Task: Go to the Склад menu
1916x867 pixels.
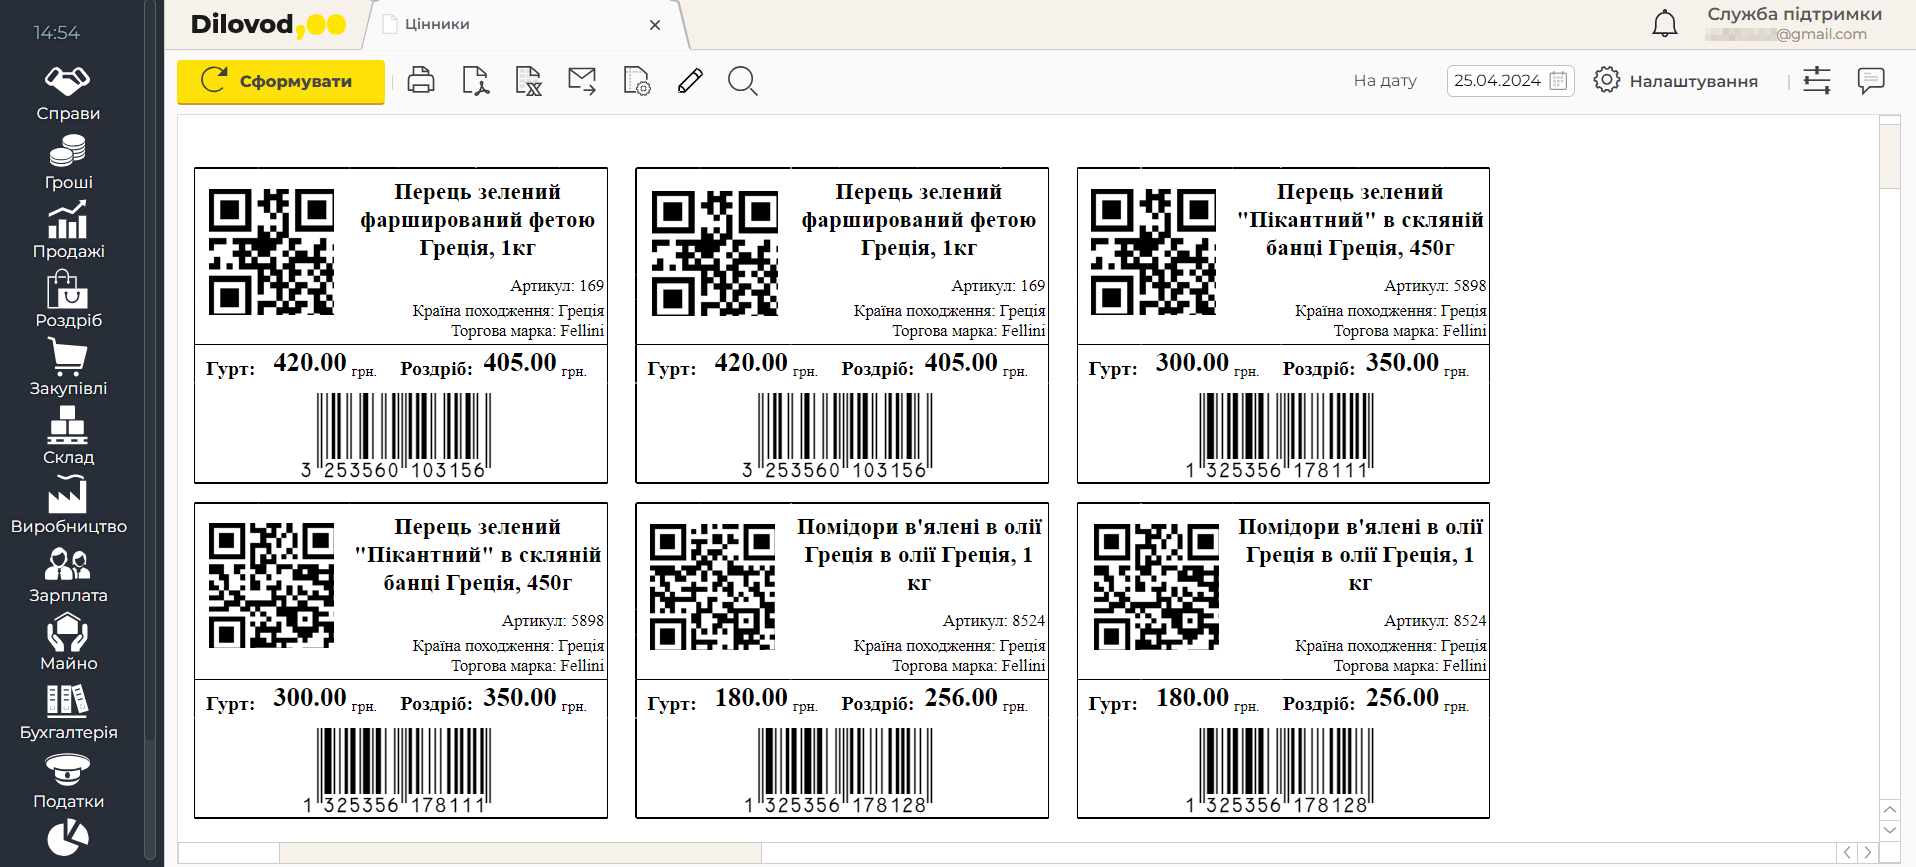Action: point(68,437)
